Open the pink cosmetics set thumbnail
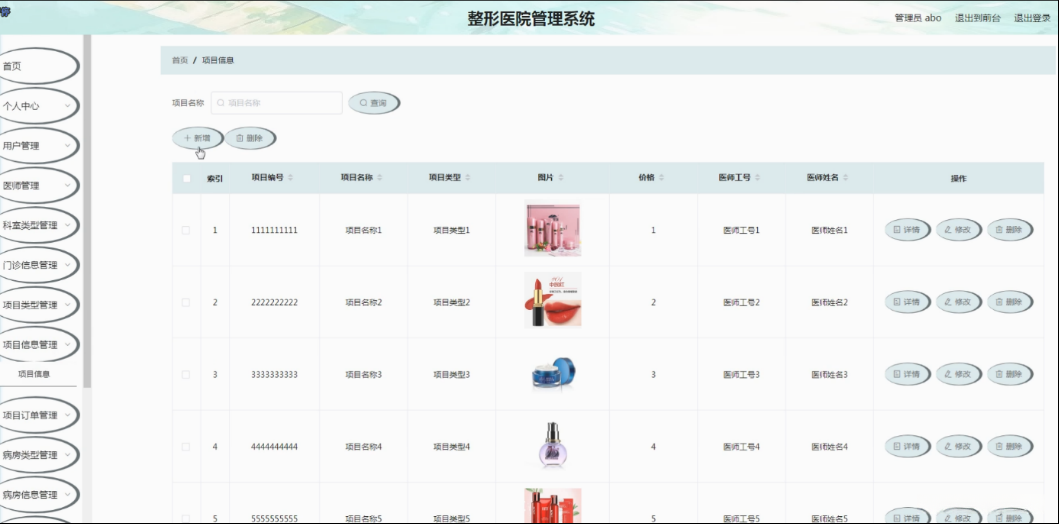 click(552, 230)
